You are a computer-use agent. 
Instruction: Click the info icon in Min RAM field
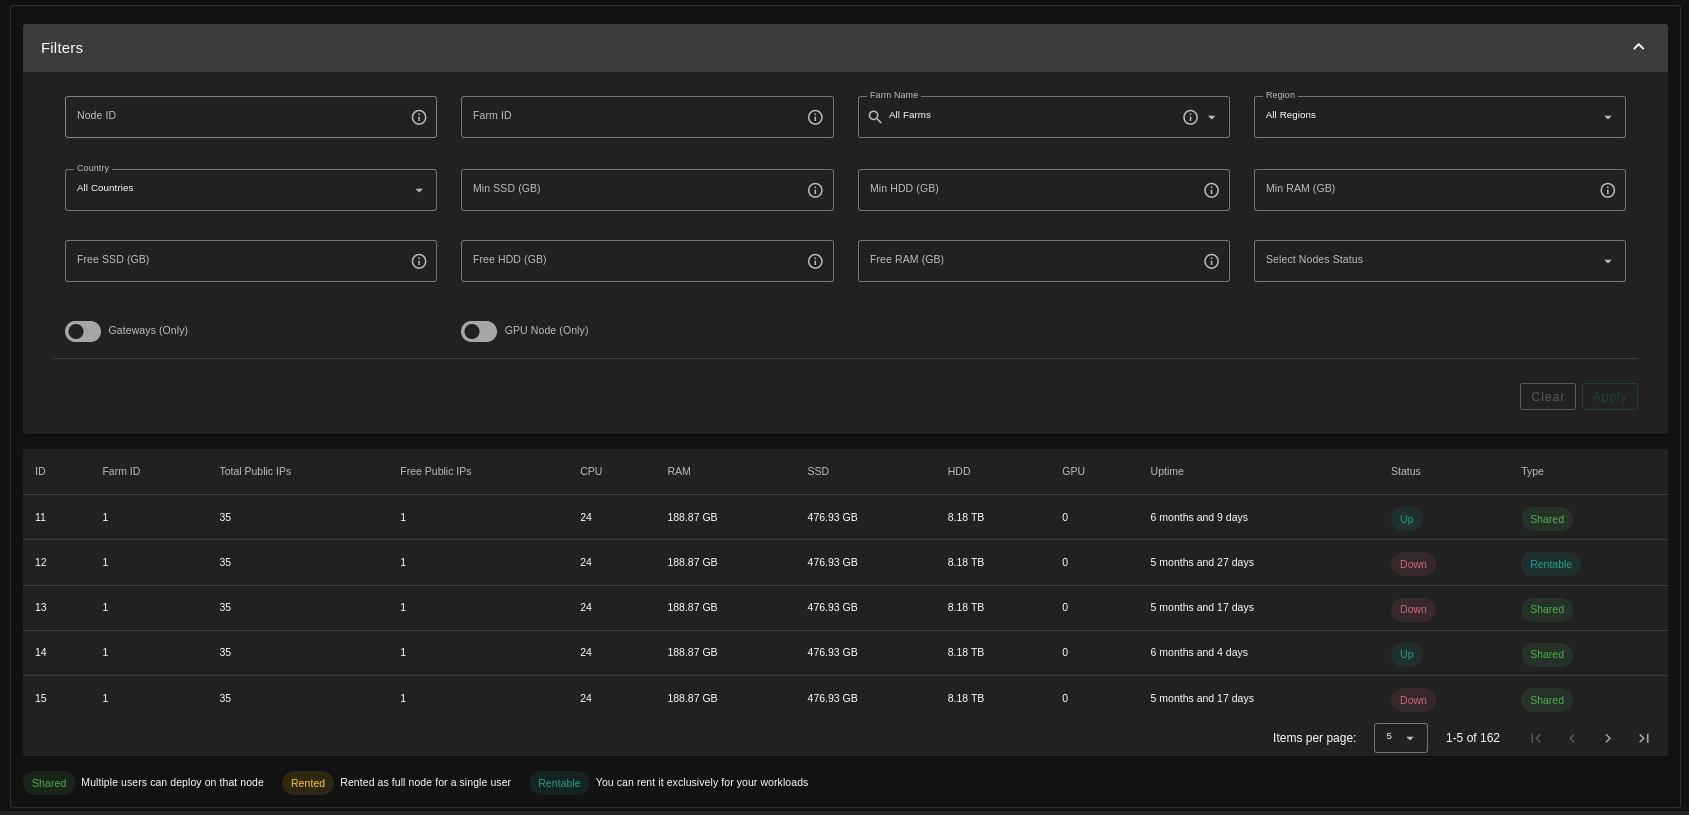pyautogui.click(x=1607, y=190)
